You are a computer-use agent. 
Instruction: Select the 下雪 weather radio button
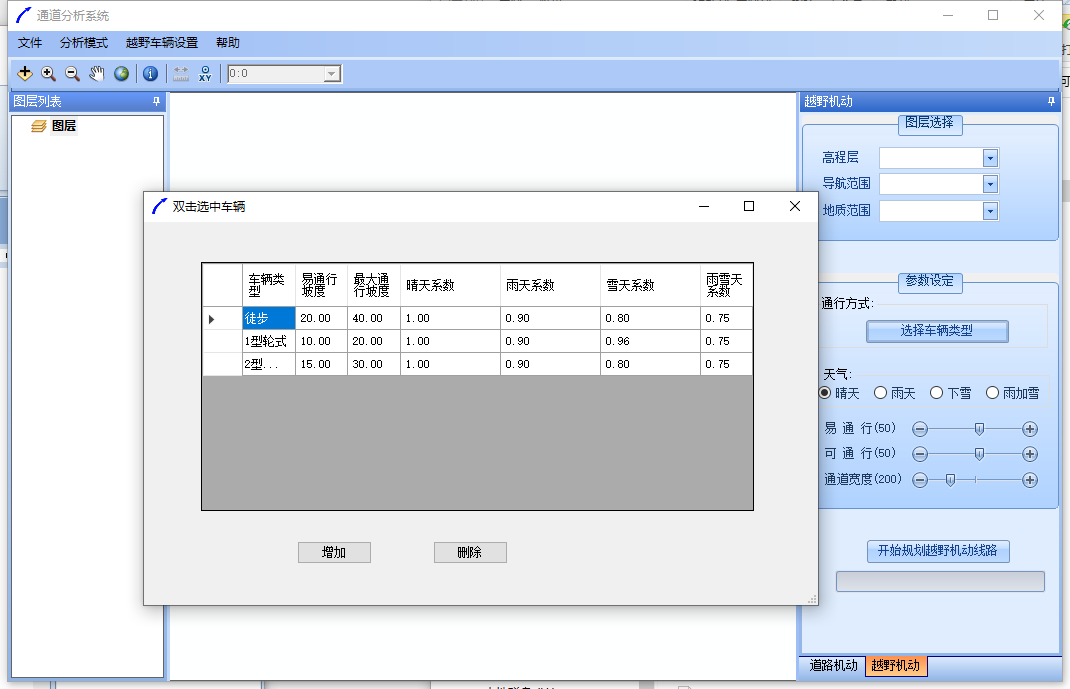pyautogui.click(x=937, y=393)
